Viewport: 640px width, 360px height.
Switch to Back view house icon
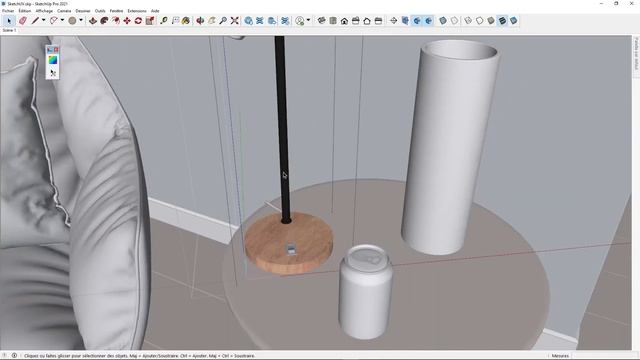[367, 20]
